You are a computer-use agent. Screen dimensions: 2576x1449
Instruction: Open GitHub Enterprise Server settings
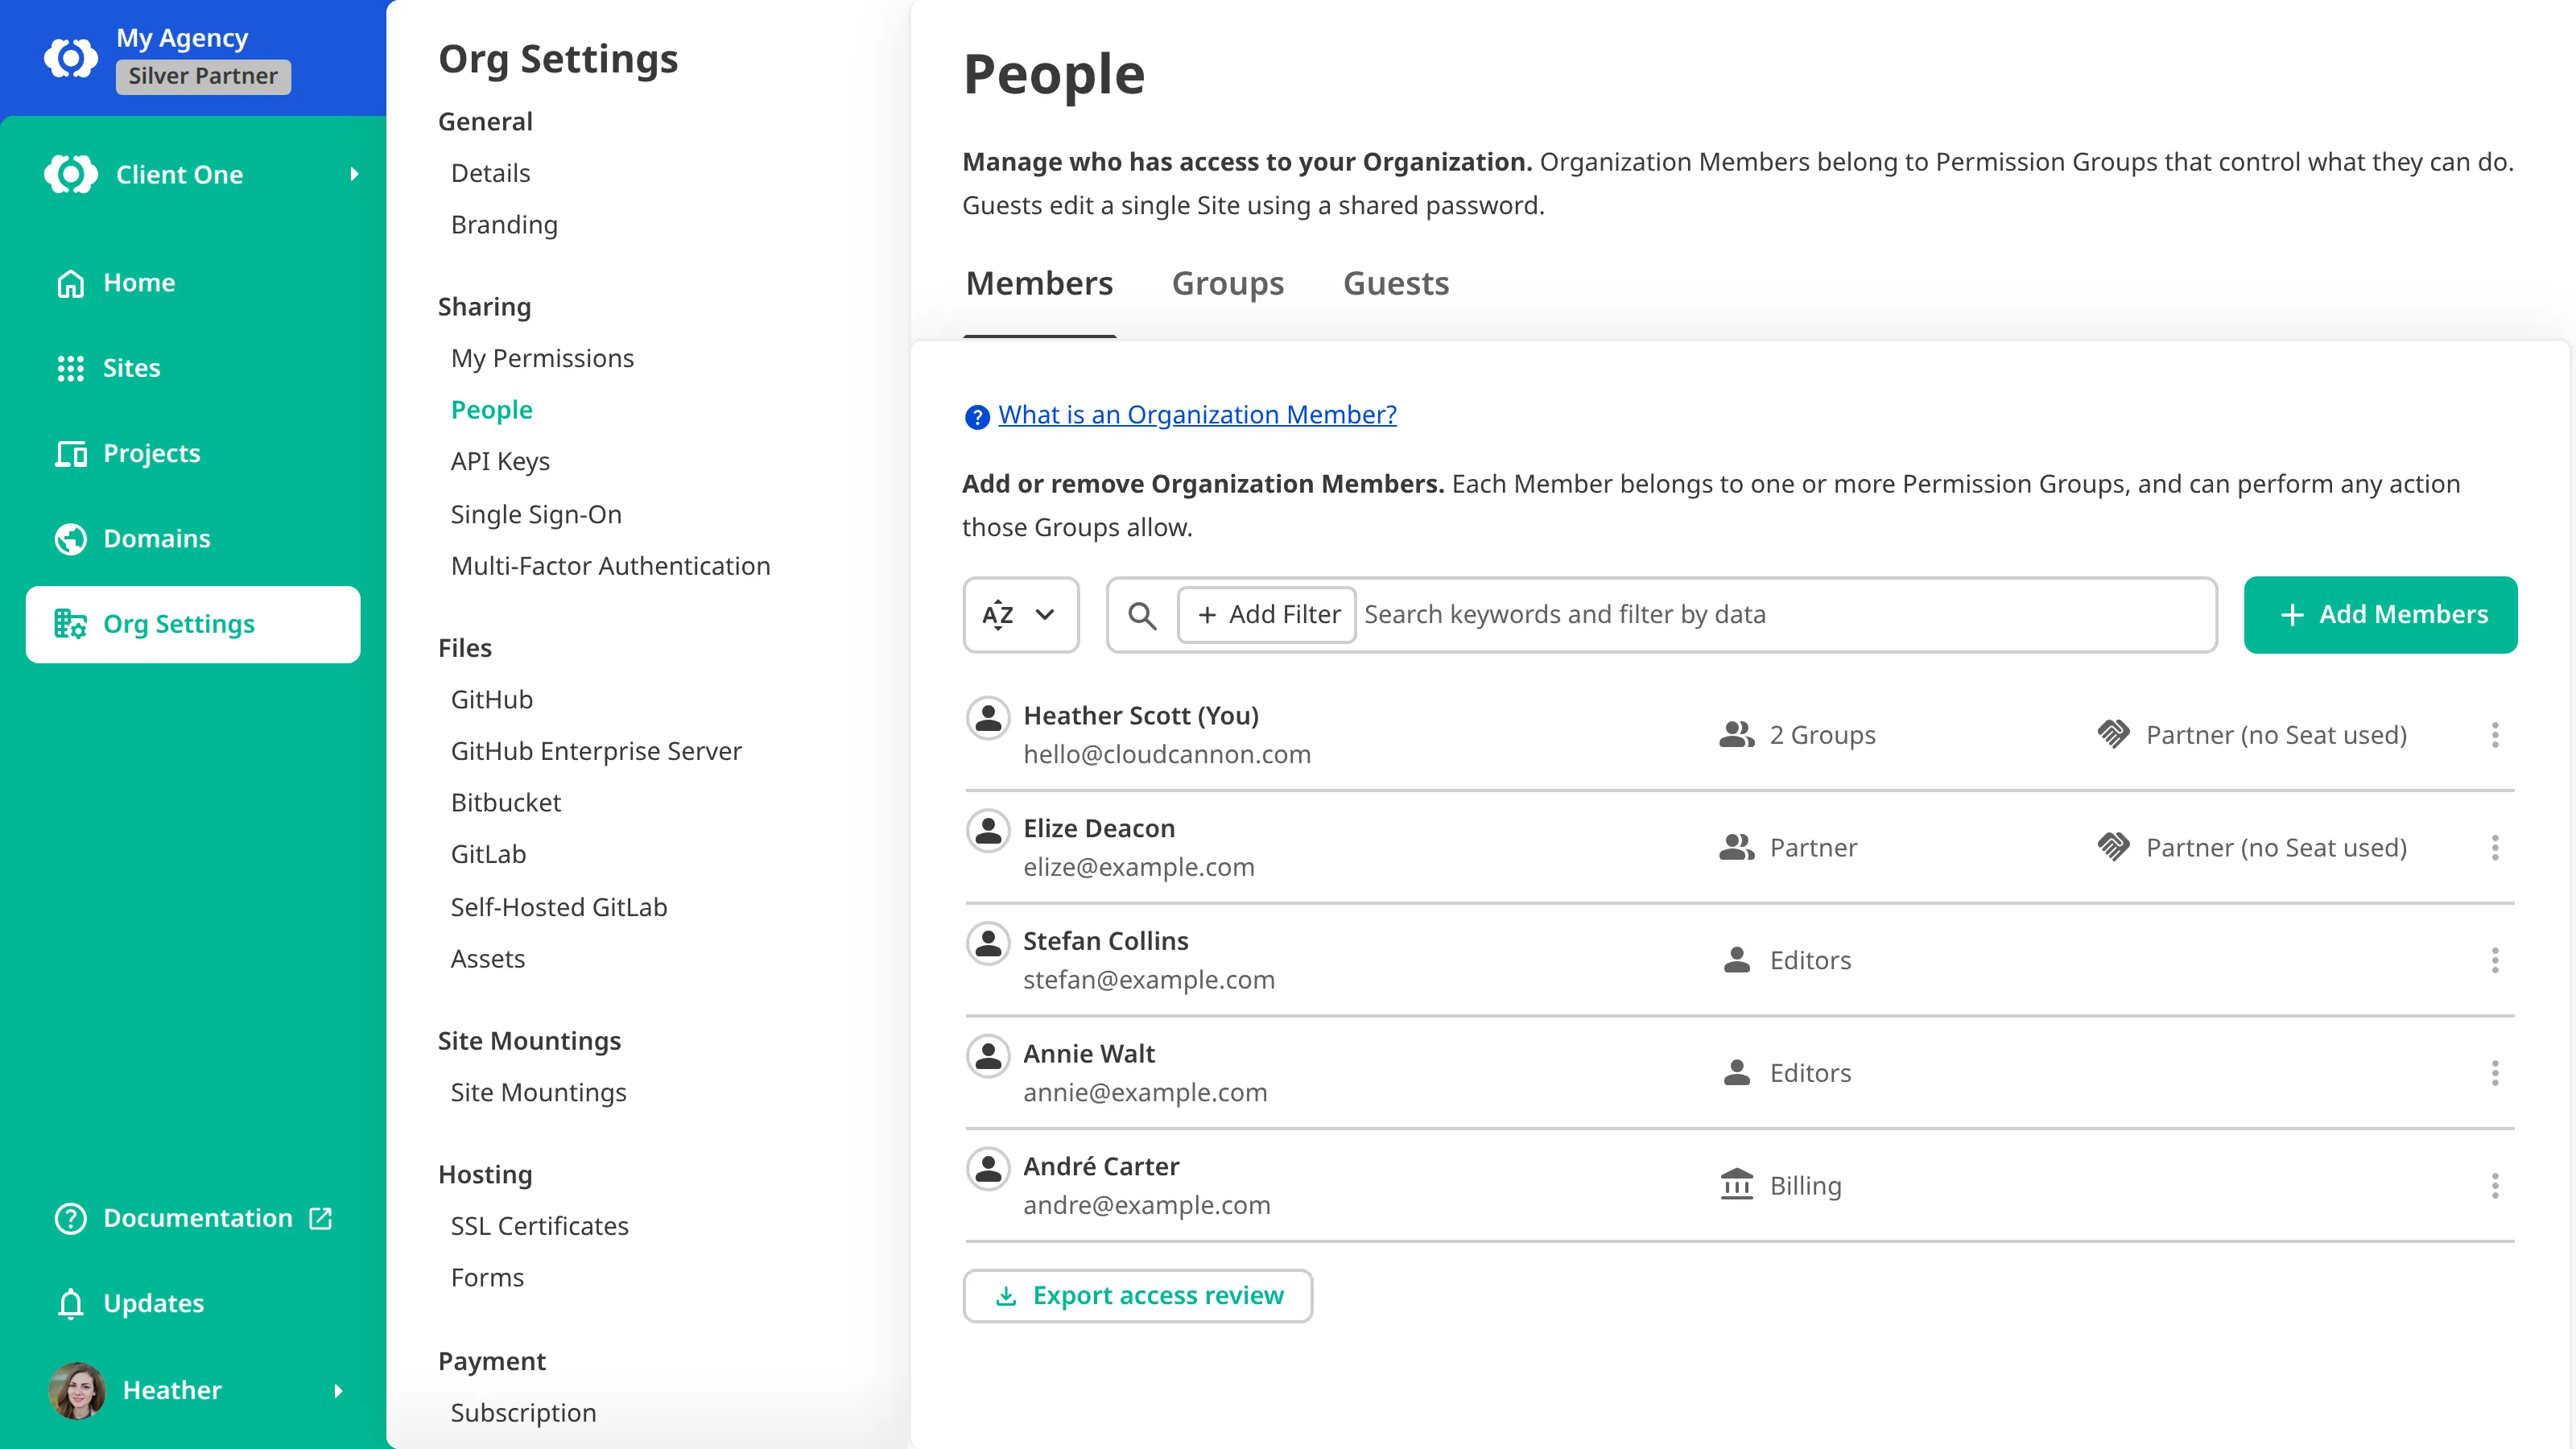pos(596,751)
